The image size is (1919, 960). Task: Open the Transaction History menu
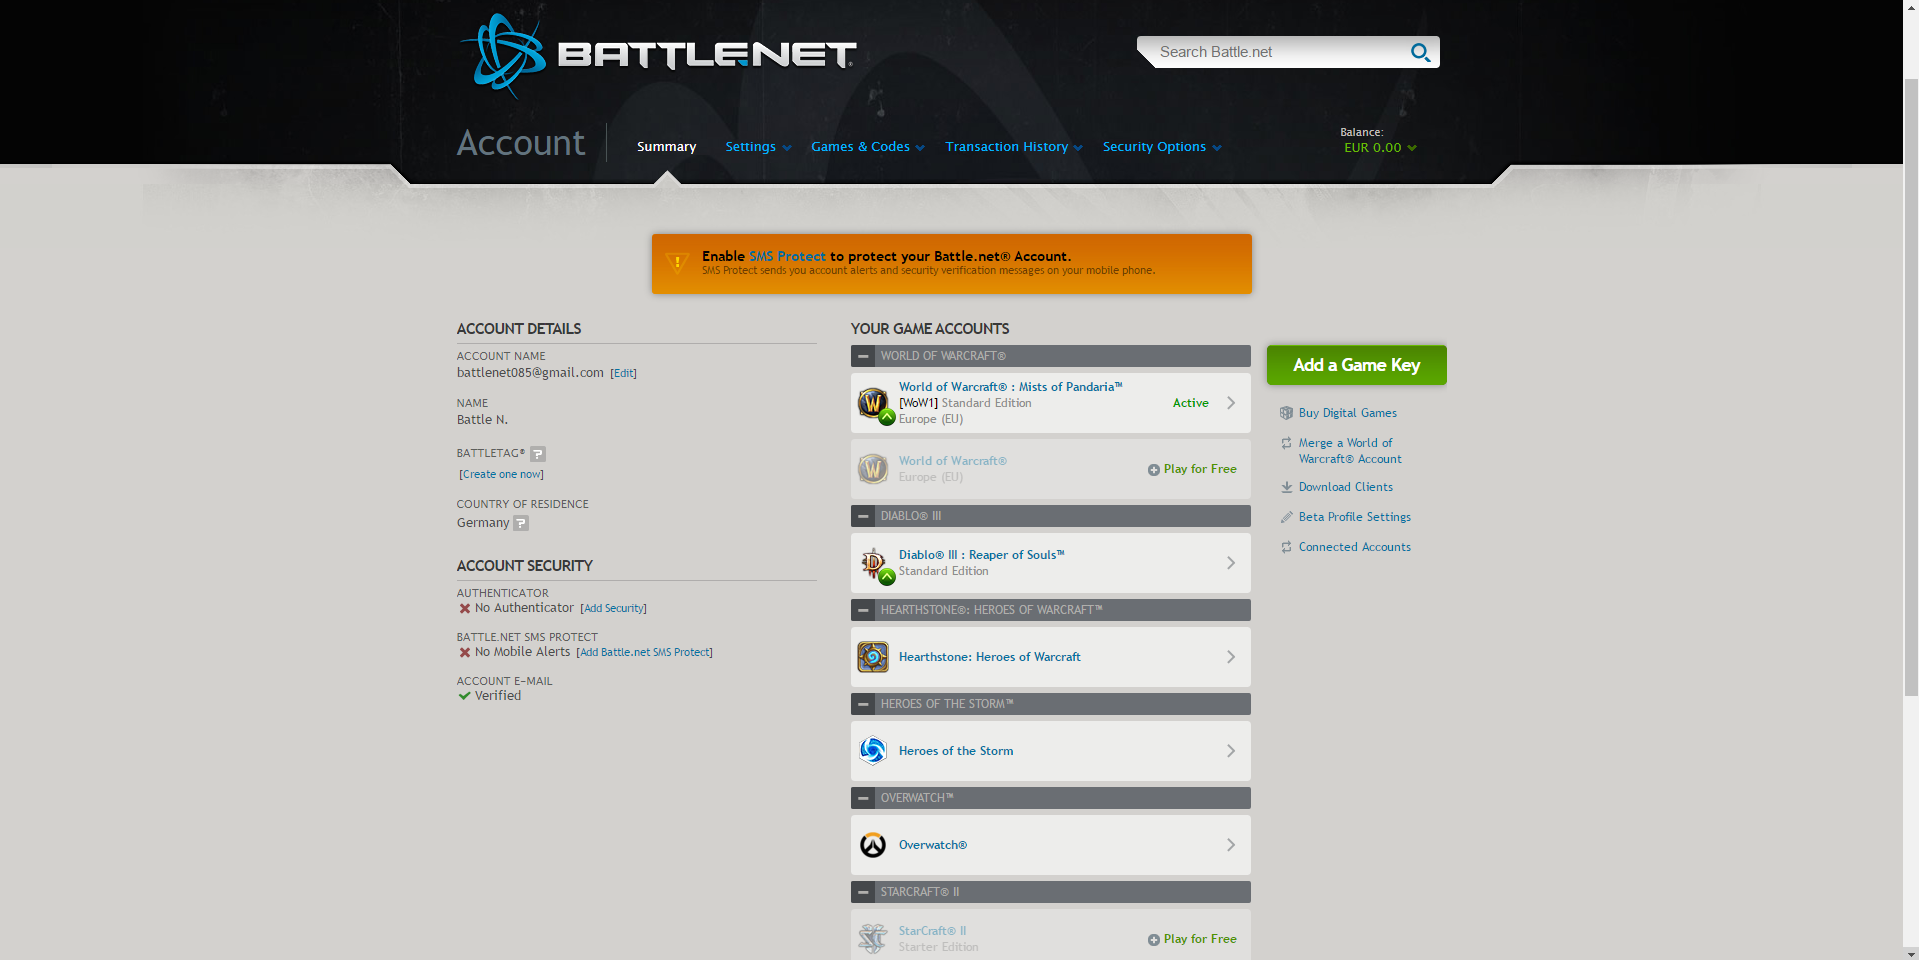coord(1014,147)
